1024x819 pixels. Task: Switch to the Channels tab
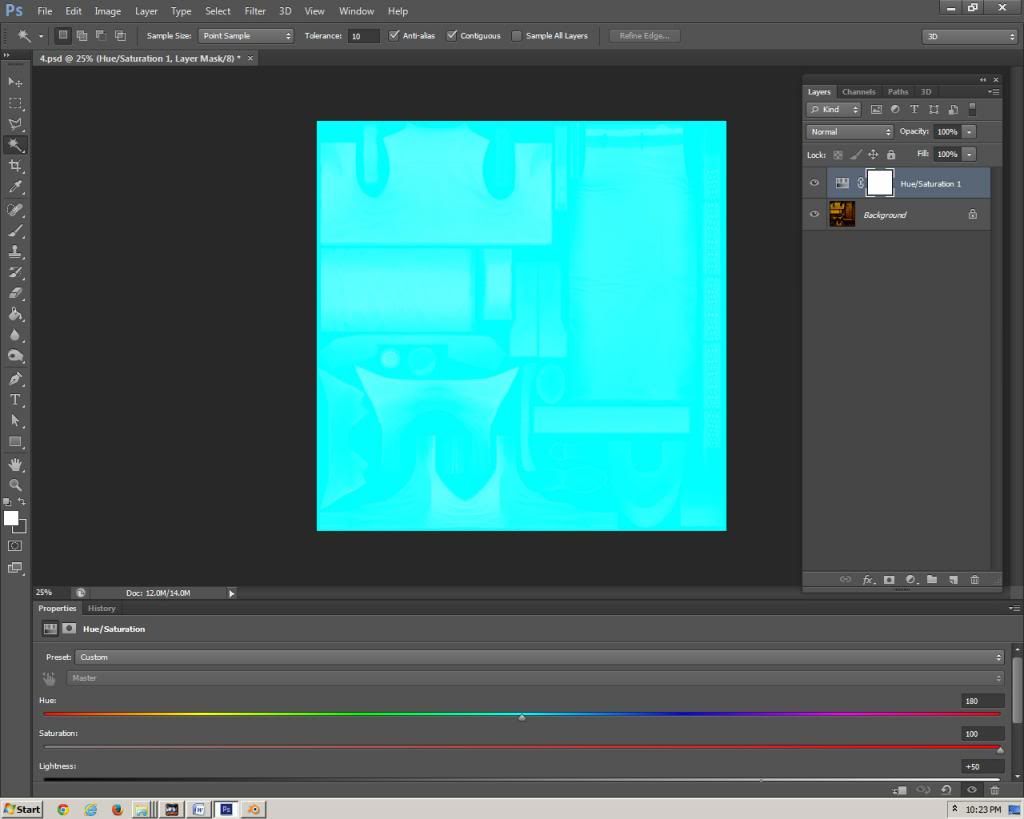[x=858, y=92]
